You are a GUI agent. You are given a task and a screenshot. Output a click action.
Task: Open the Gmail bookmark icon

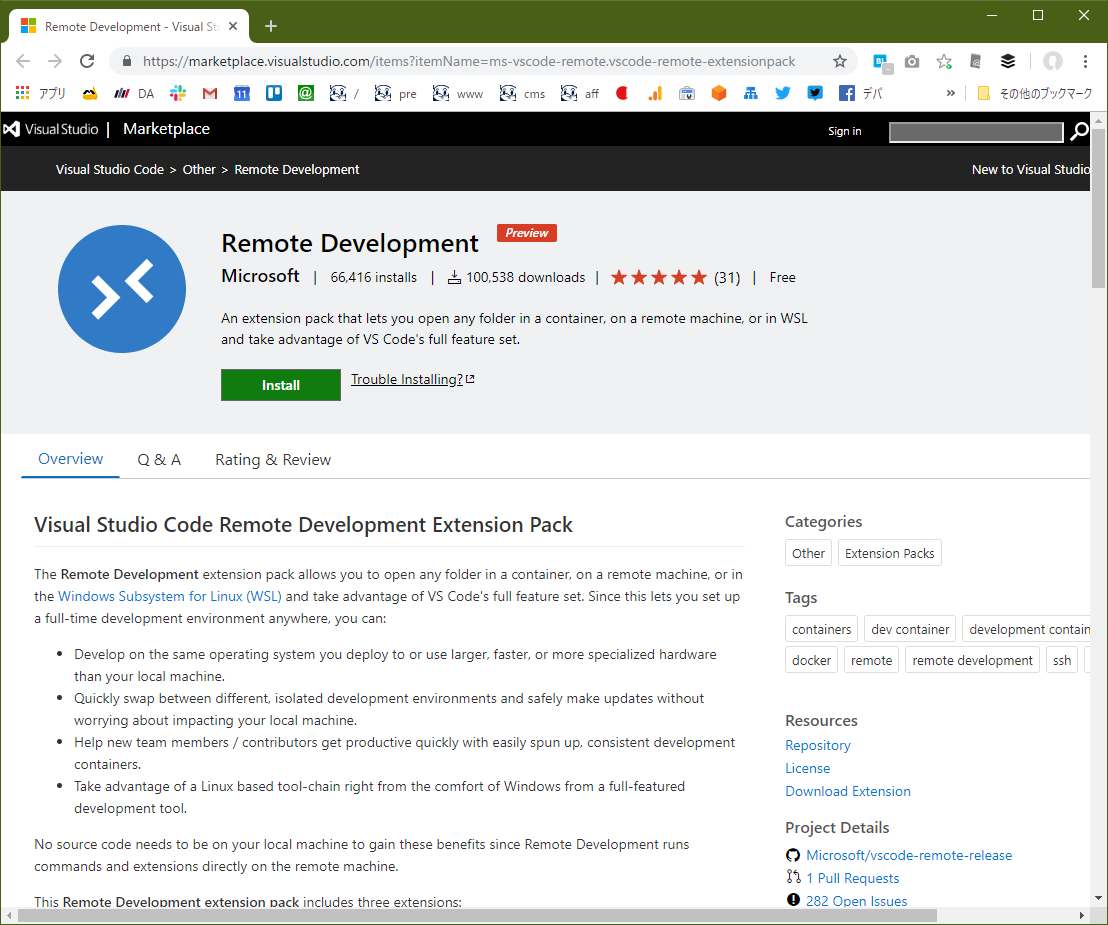(210, 93)
